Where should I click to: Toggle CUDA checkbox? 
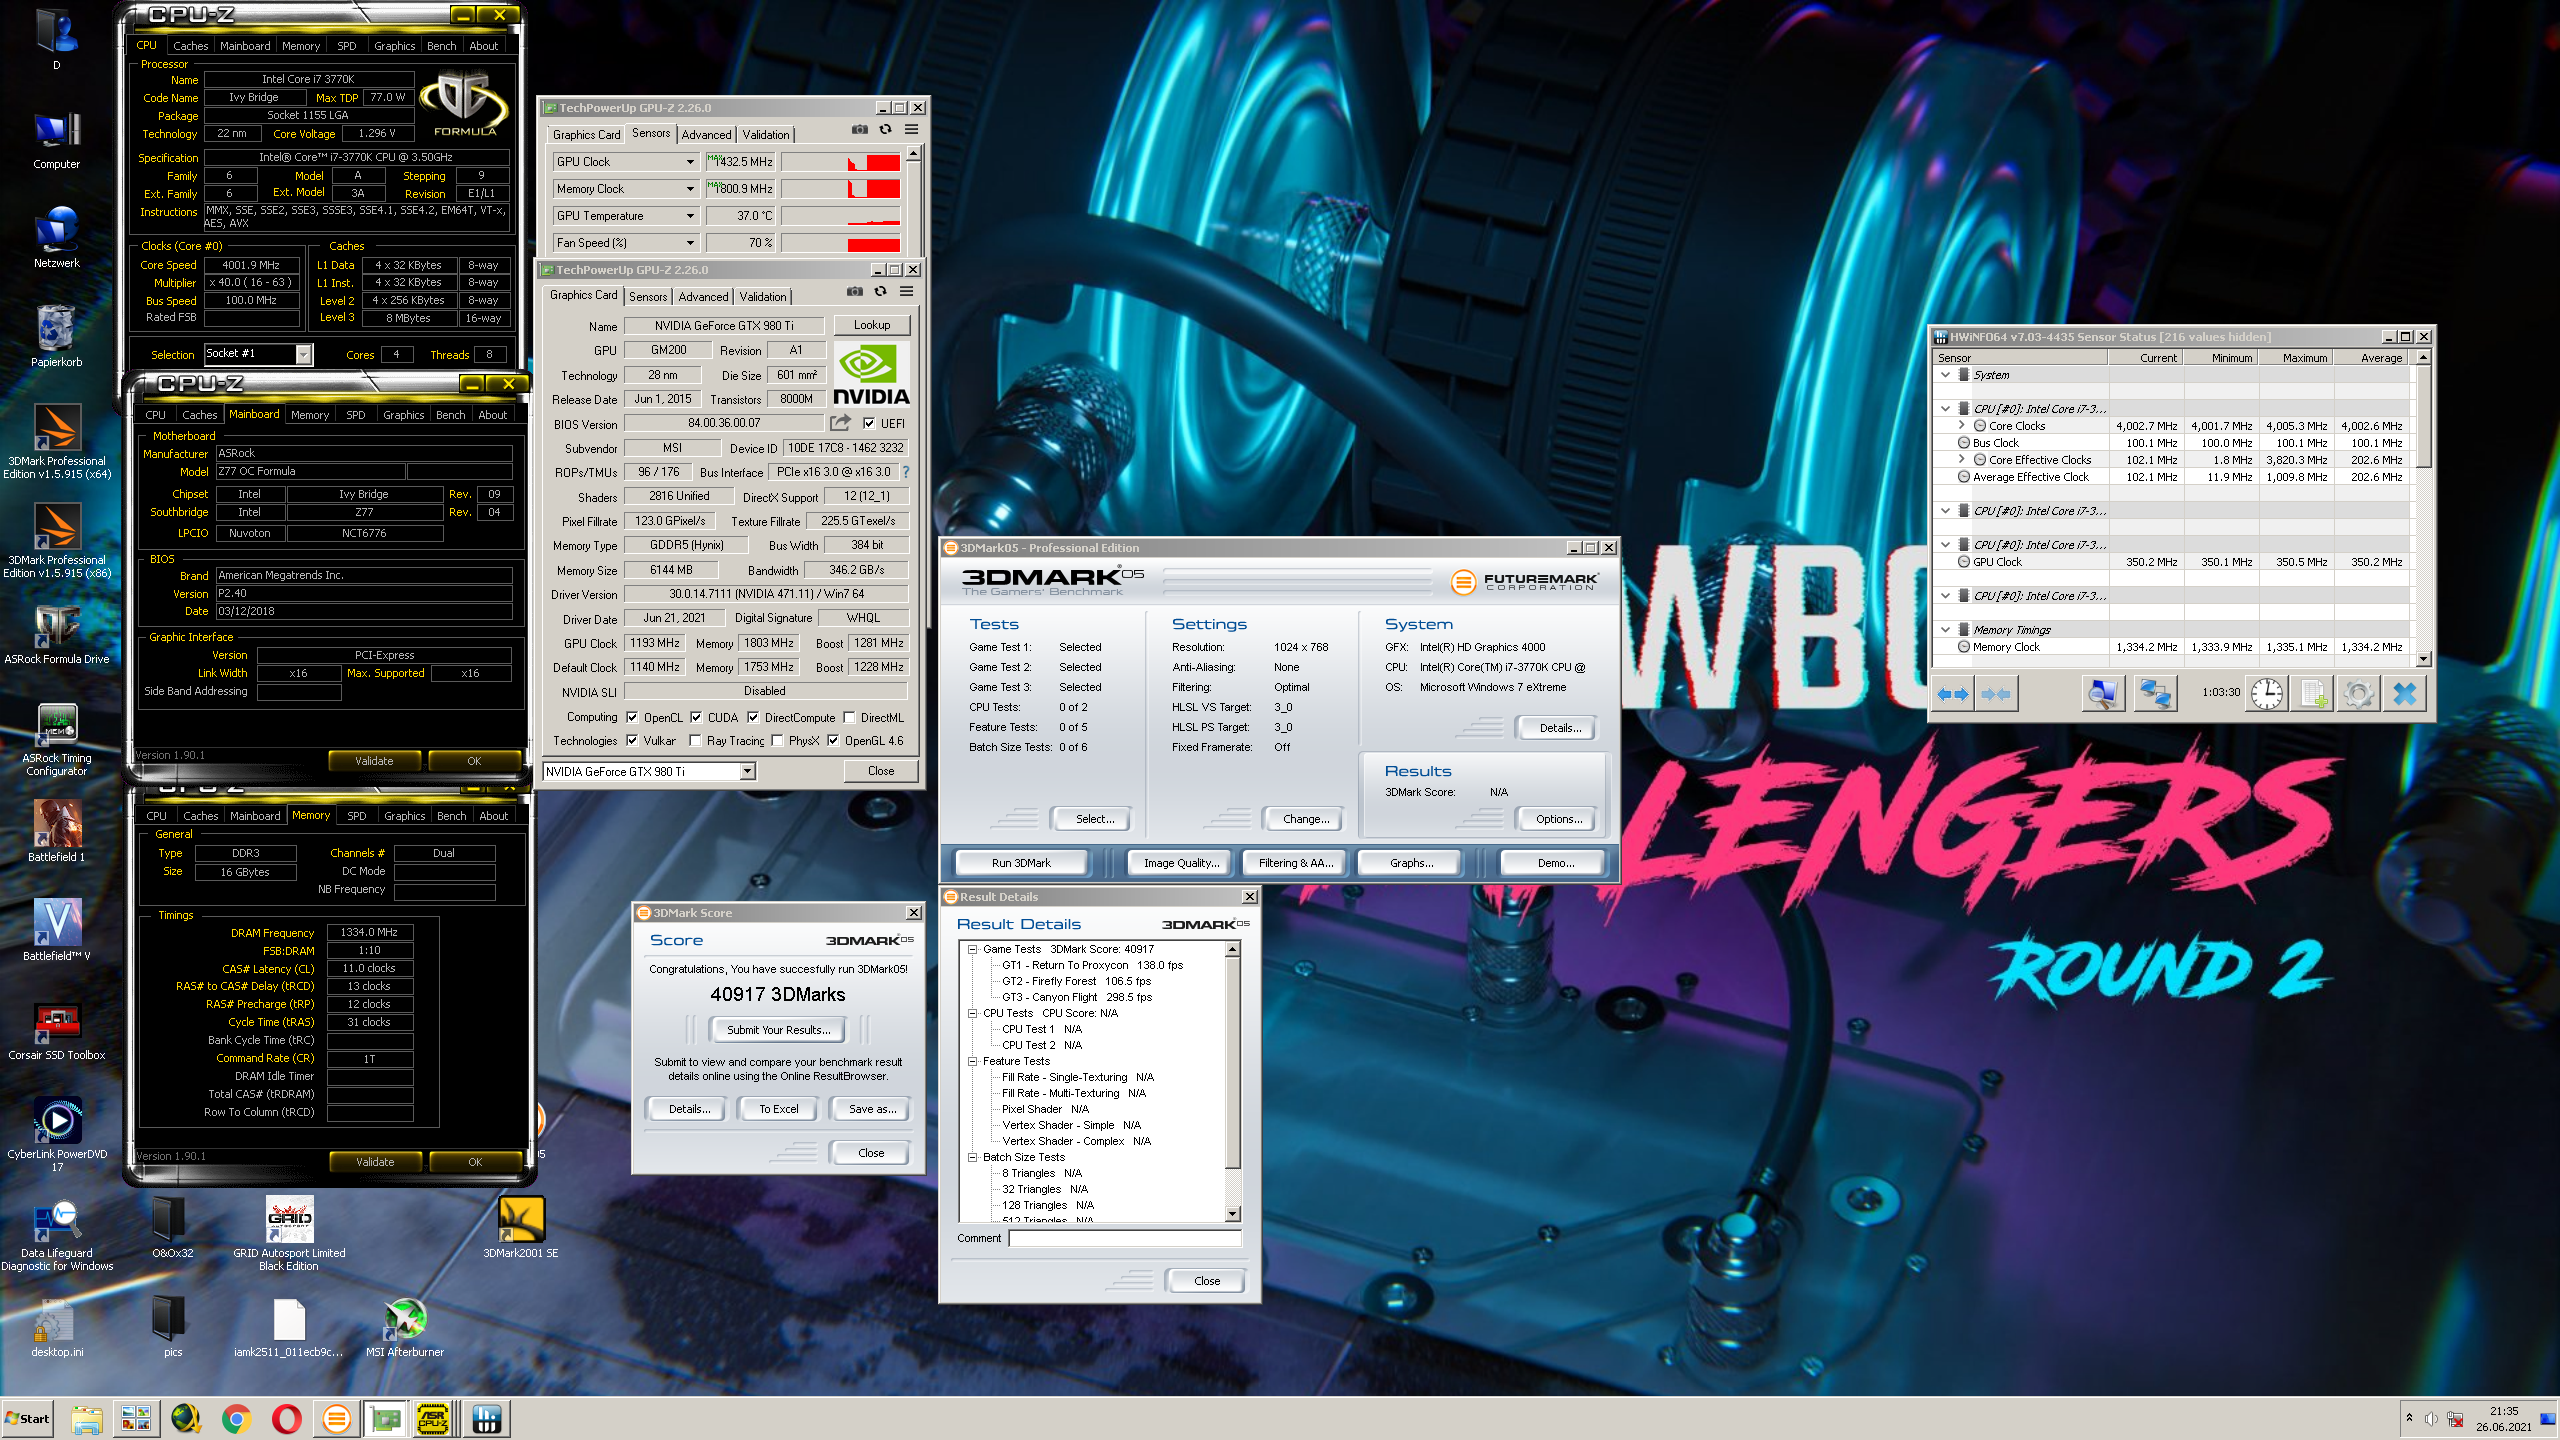pyautogui.click(x=696, y=717)
